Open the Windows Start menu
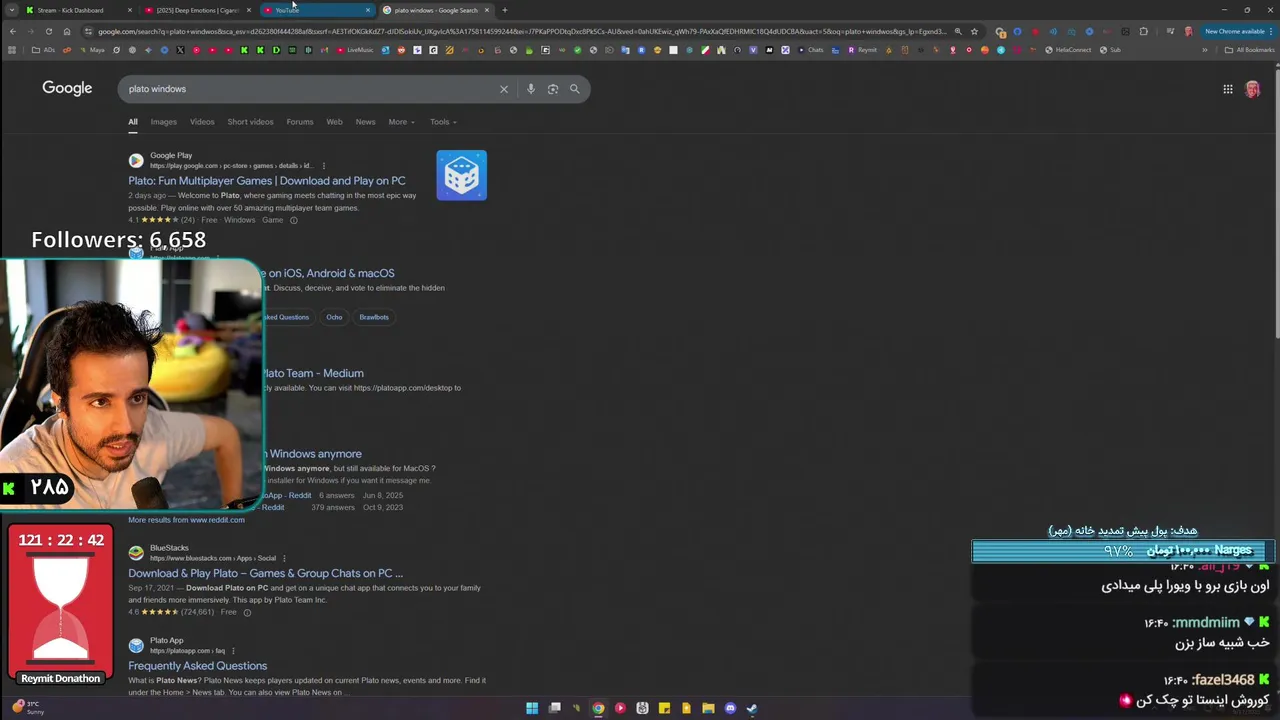The width and height of the screenshot is (1280, 720). coord(532,708)
